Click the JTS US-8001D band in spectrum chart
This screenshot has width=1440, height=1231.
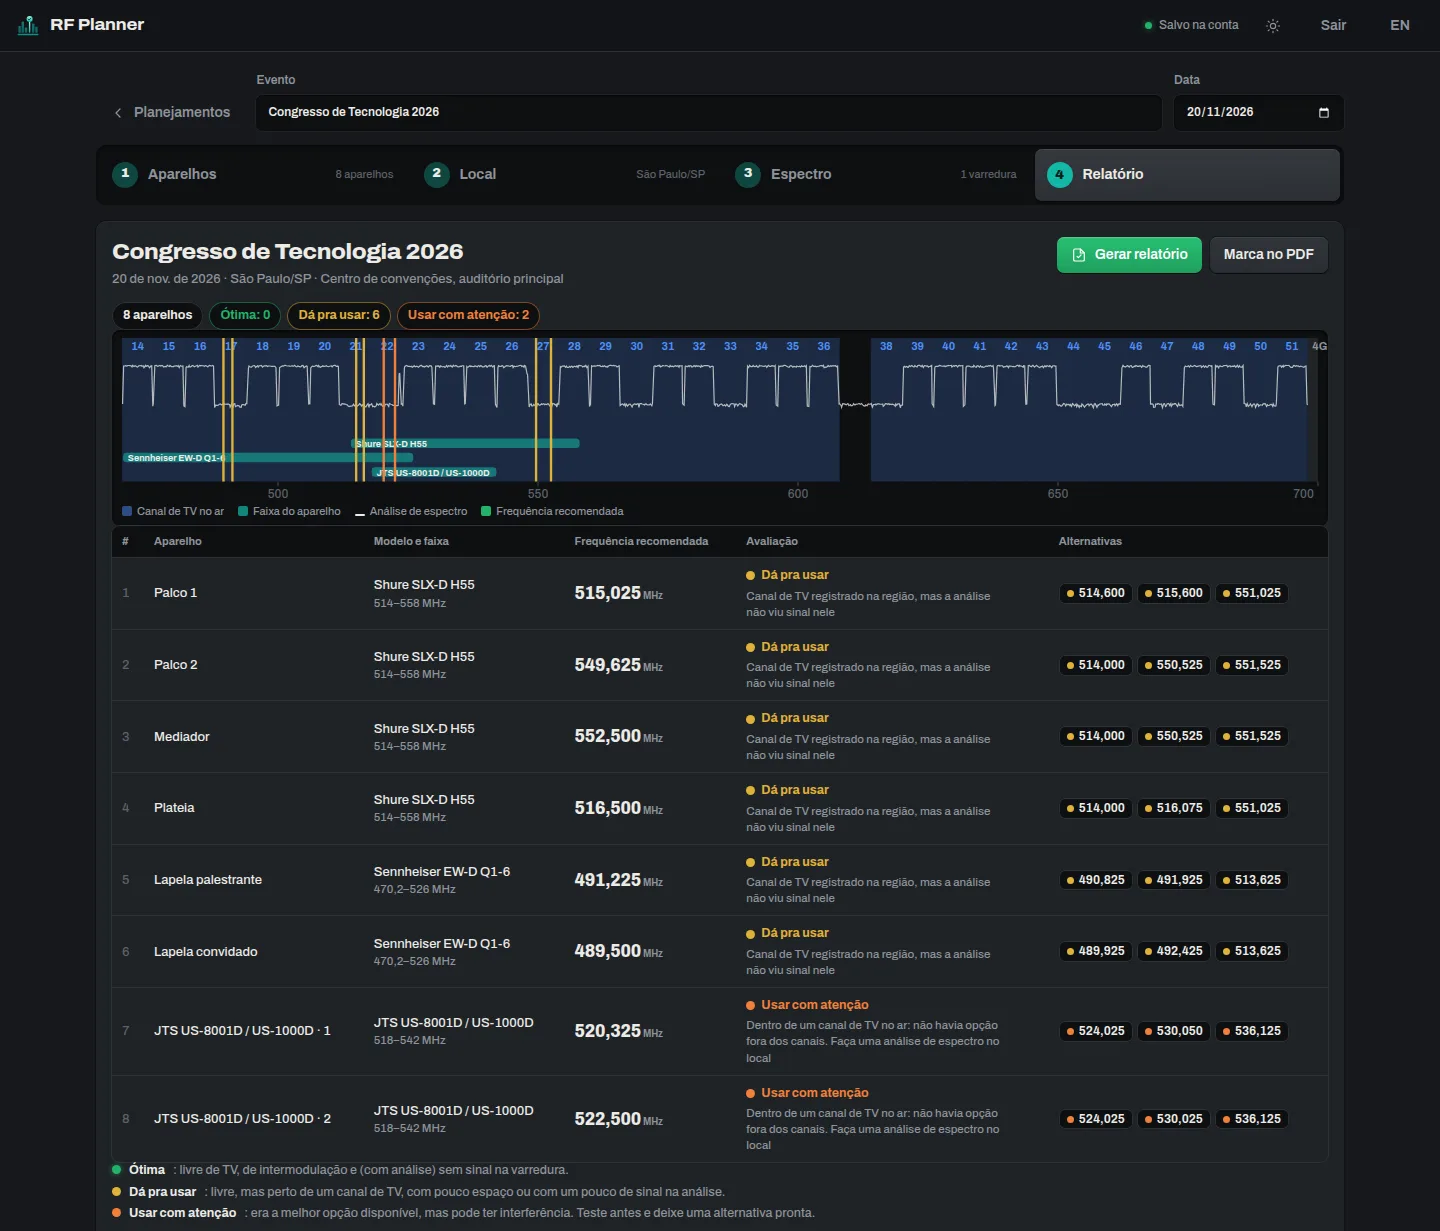(x=434, y=473)
